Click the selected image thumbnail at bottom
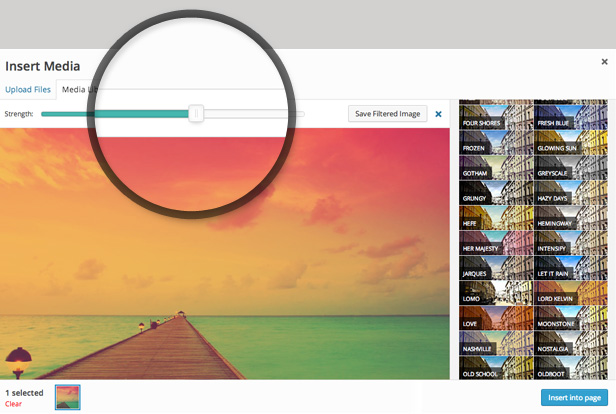The width and height of the screenshot is (616, 414). [68, 397]
